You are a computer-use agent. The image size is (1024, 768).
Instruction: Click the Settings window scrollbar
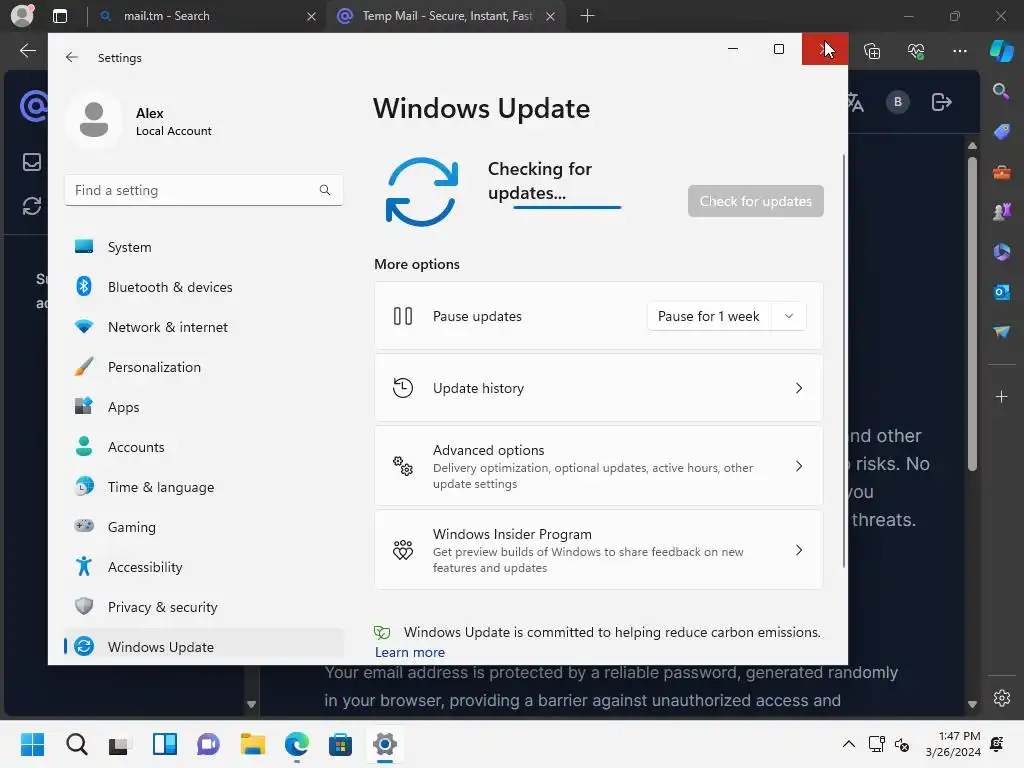pyautogui.click(x=843, y=360)
